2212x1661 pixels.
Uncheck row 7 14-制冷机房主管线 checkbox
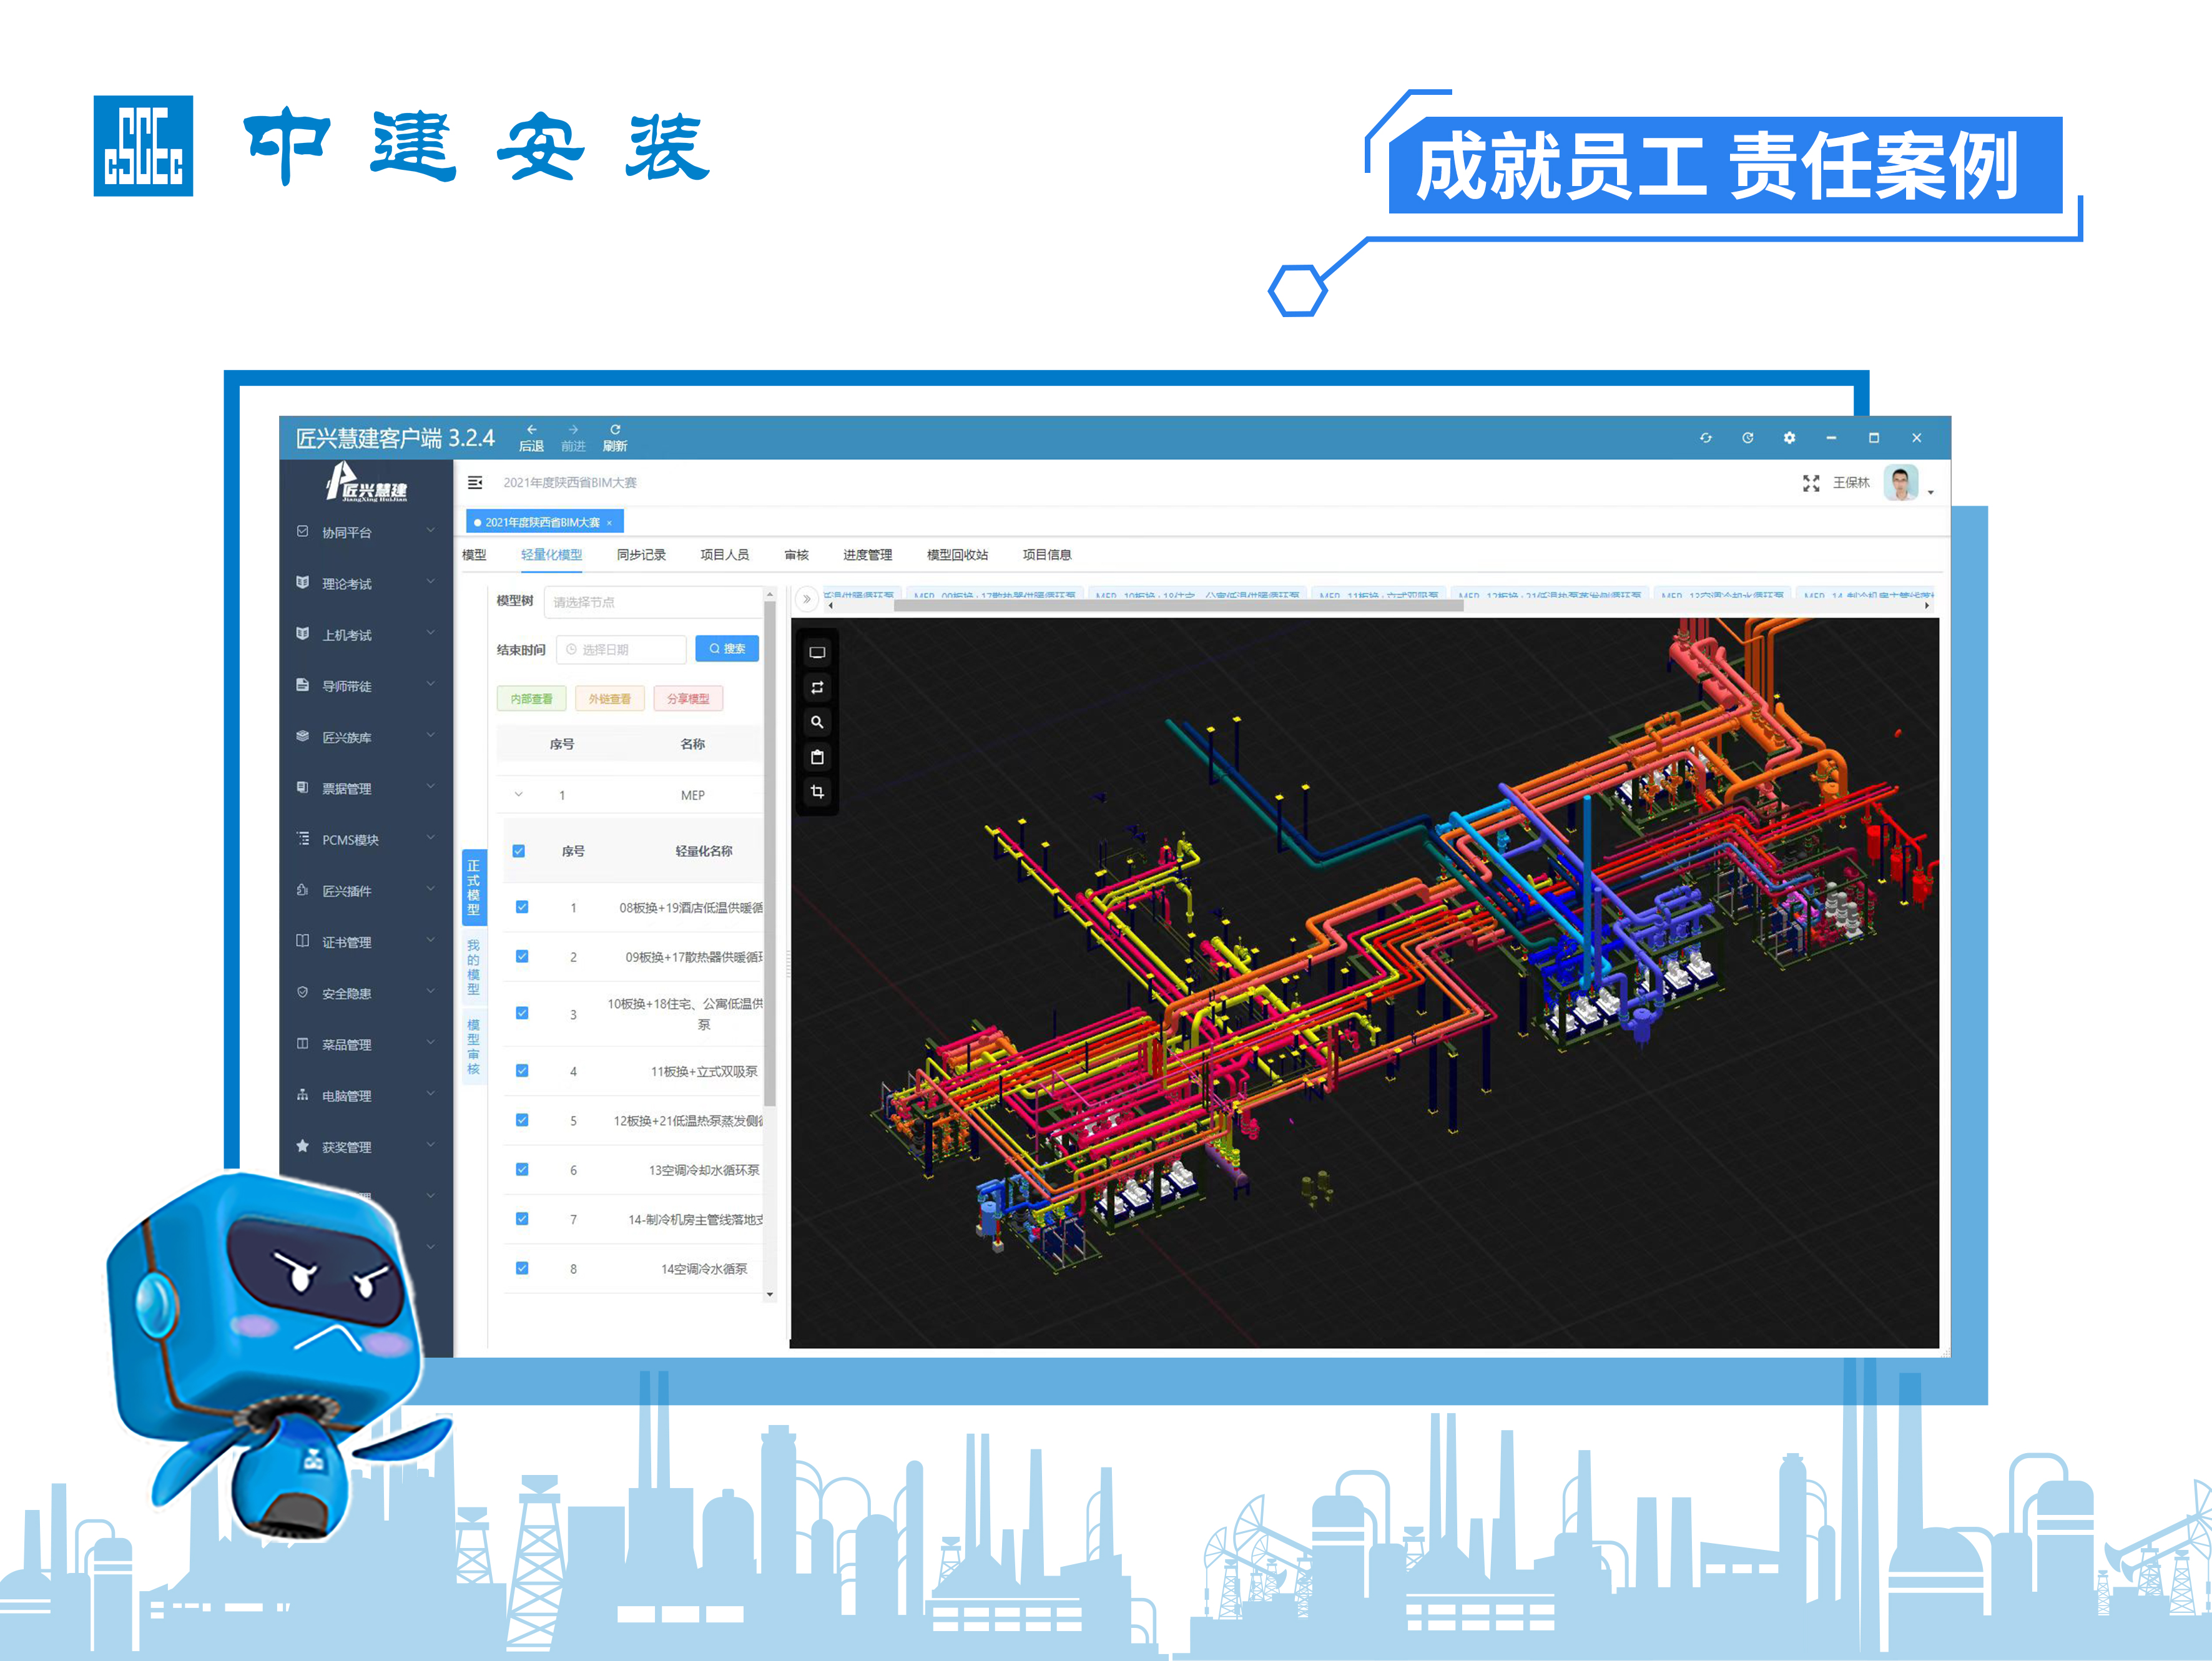click(x=522, y=1218)
